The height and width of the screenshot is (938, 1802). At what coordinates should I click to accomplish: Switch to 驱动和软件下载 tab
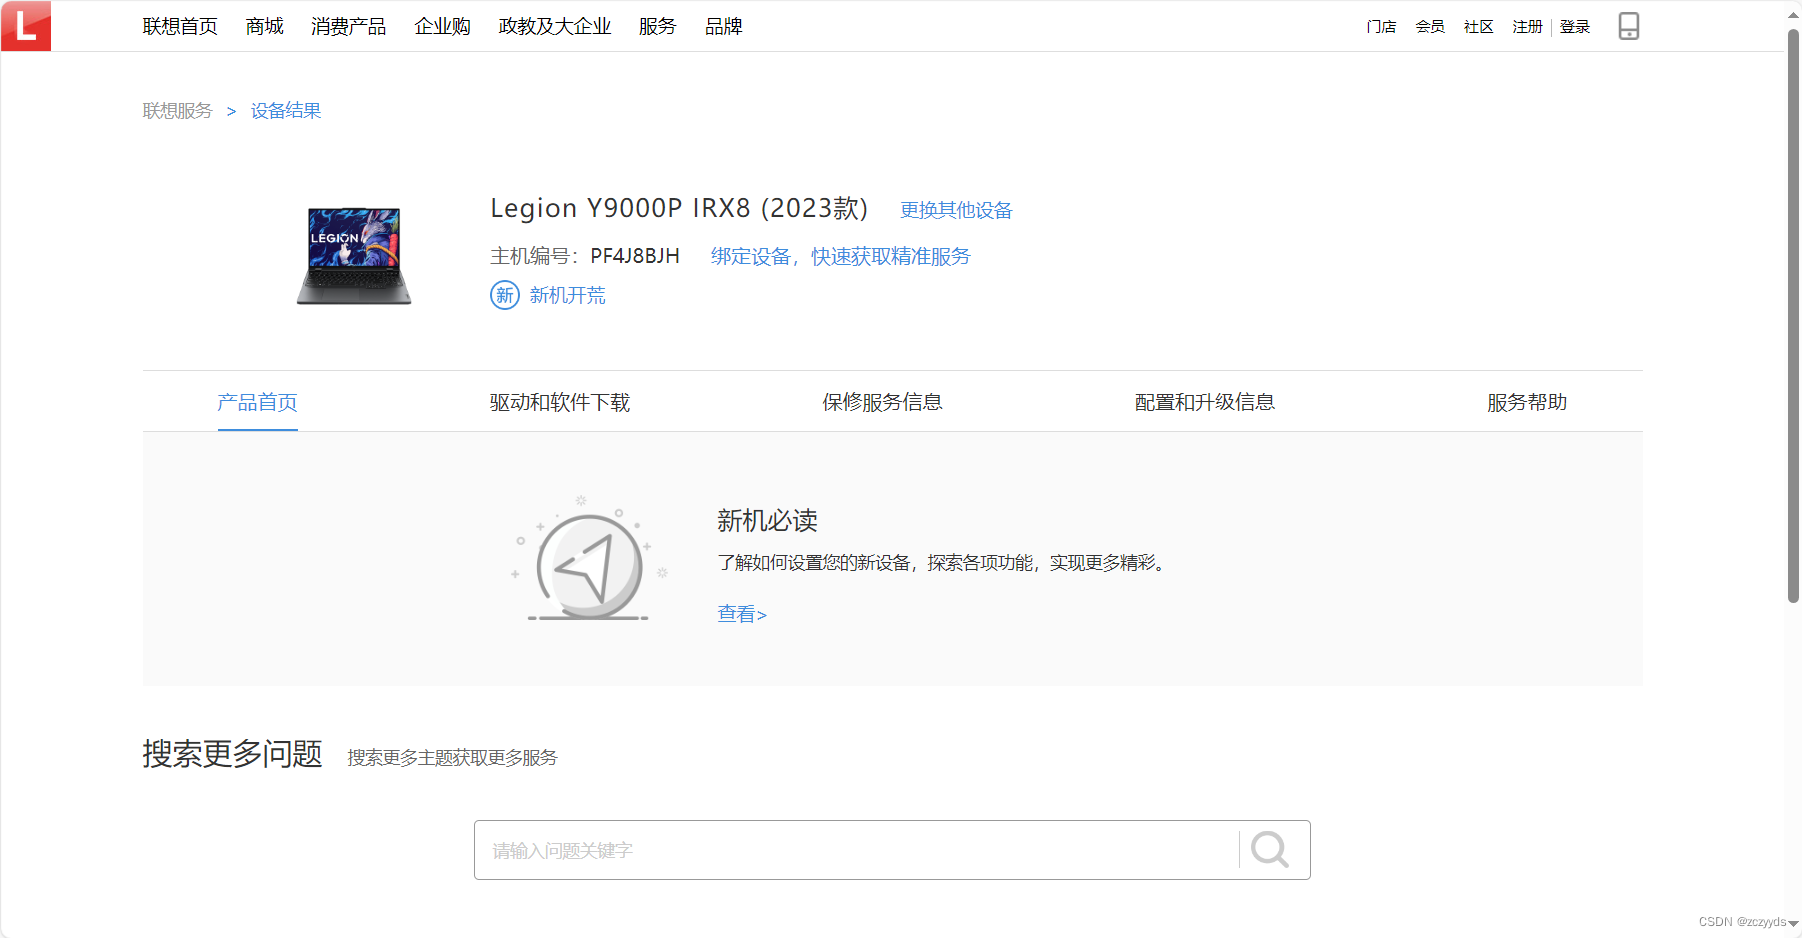click(560, 402)
